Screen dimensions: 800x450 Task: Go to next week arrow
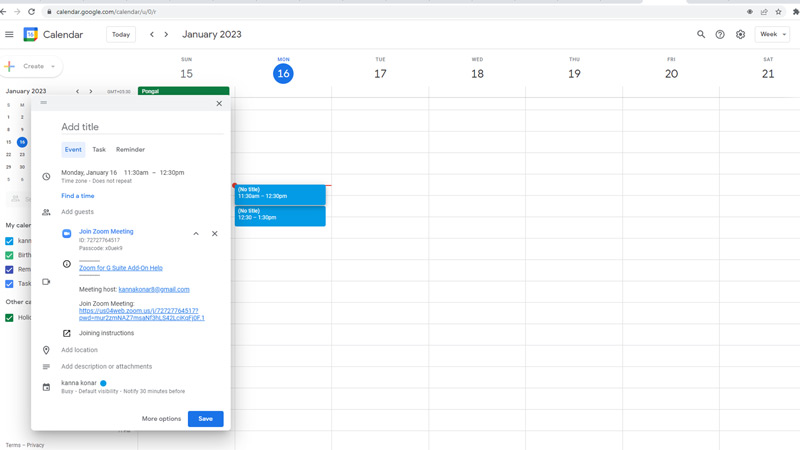(166, 34)
